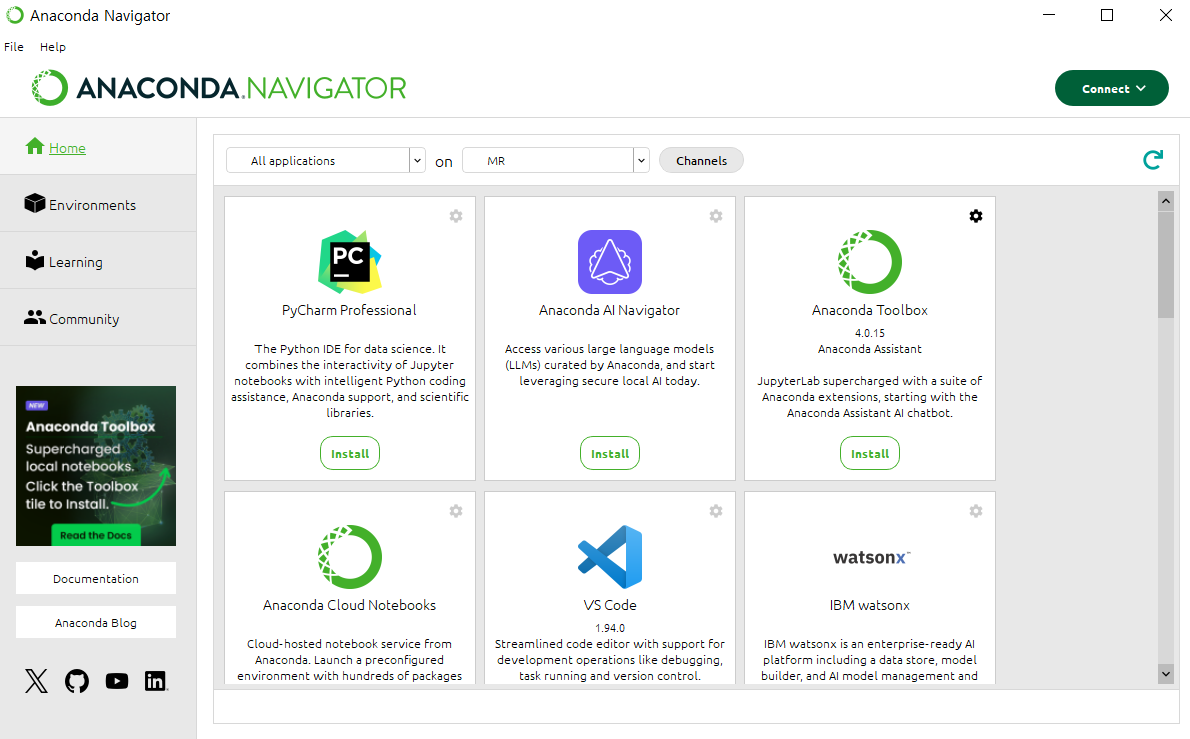
Task: Open the Anaconda Blog link button
Action: coord(96,622)
